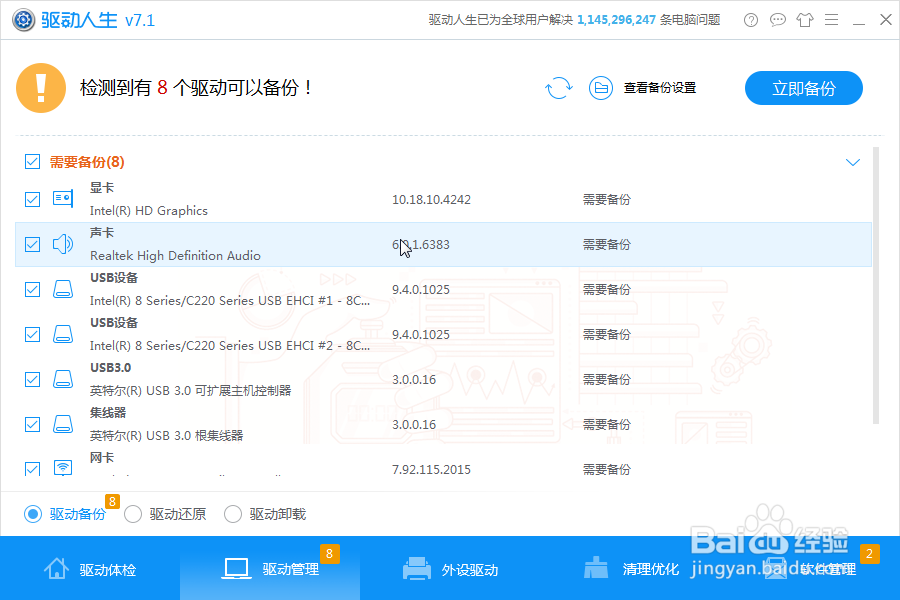900x600 pixels.
Task: Click 需要备份 status in 集线器 row
Action: [607, 424]
